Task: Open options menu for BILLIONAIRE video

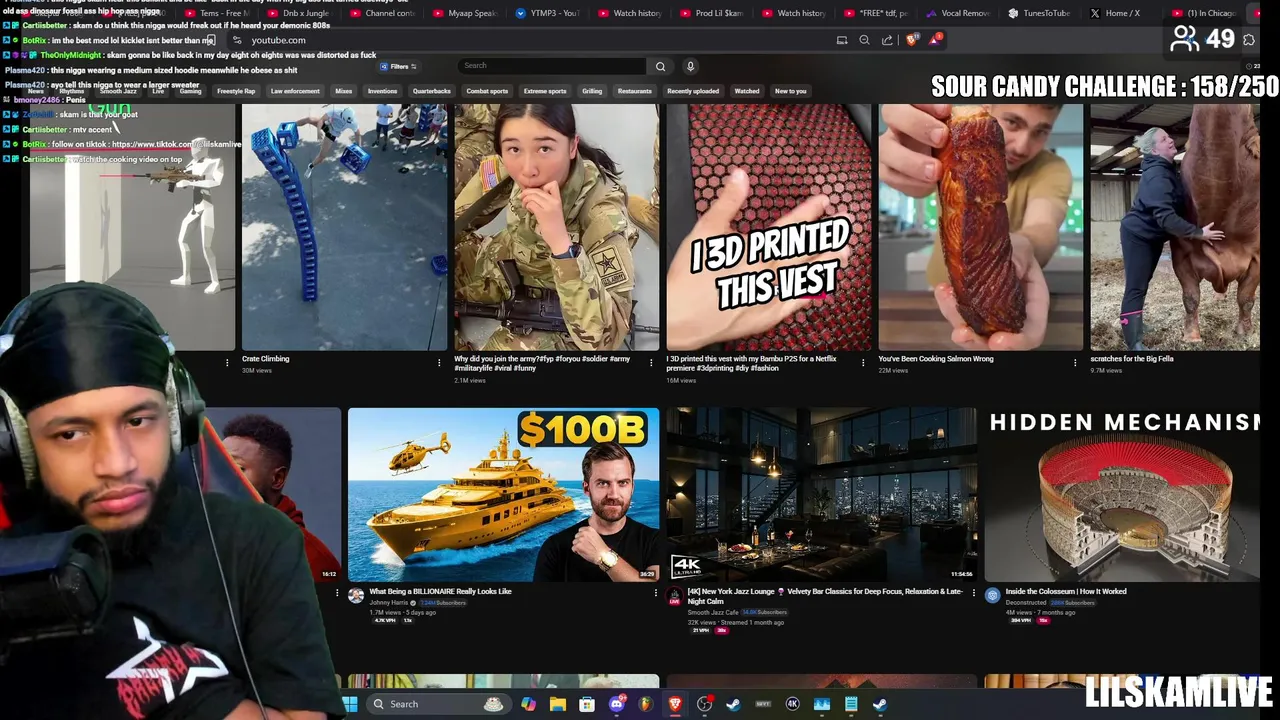Action: [655, 593]
